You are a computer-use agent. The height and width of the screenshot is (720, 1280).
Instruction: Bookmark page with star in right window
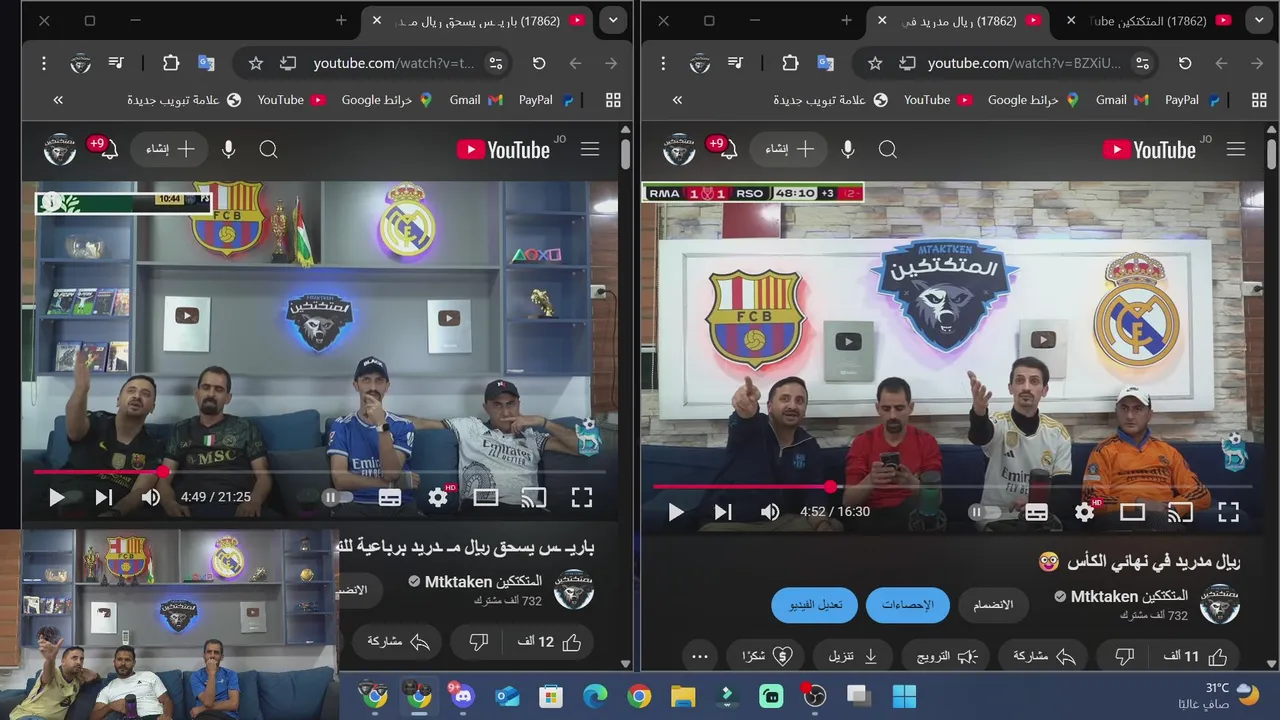[875, 63]
